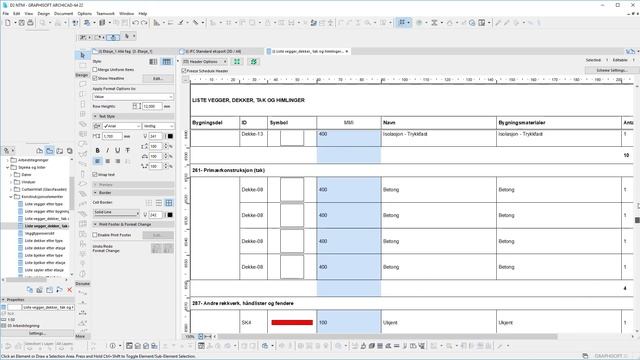Switch Navigator to Project Map icon
The width and height of the screenshot is (640, 360).
pyautogui.click(x=39, y=151)
